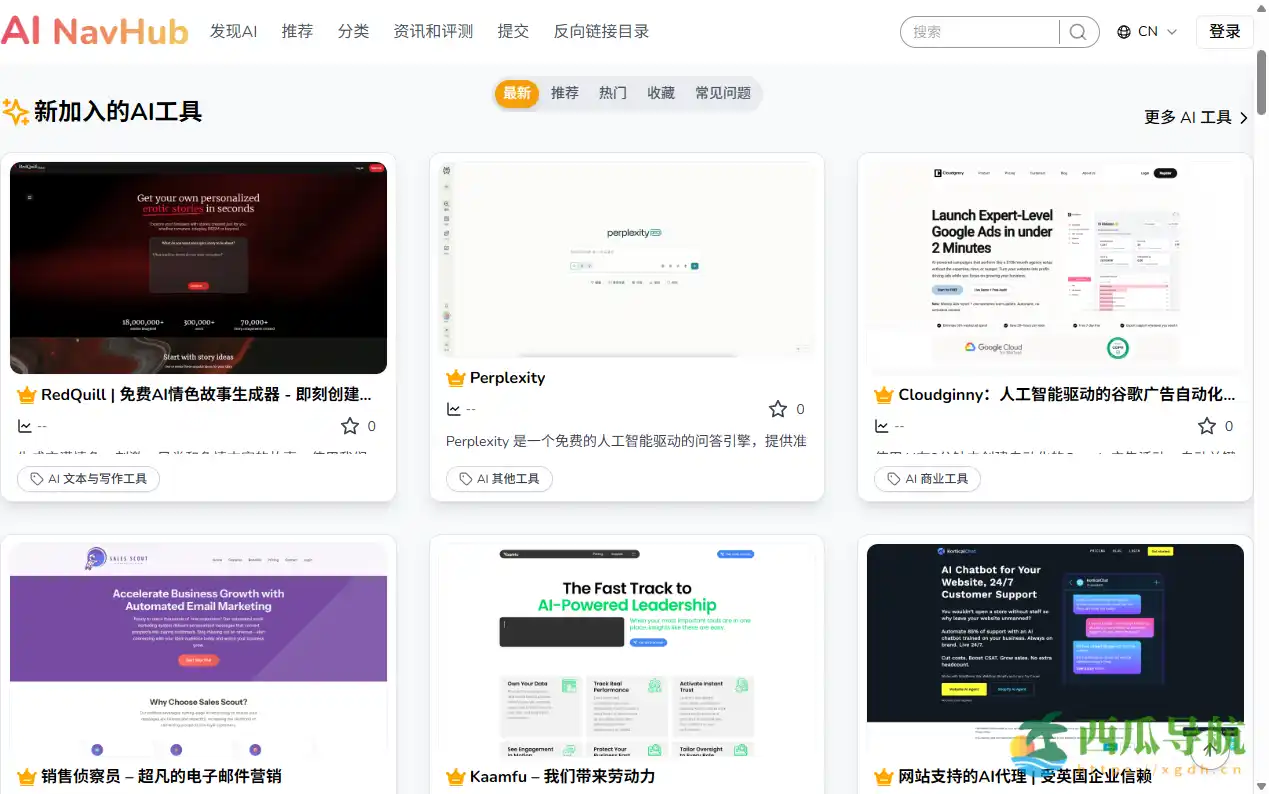Screen dimensions: 1269x794
Task: Toggle the favorite star on the Cloudginny card
Action: pyautogui.click(x=1205, y=425)
